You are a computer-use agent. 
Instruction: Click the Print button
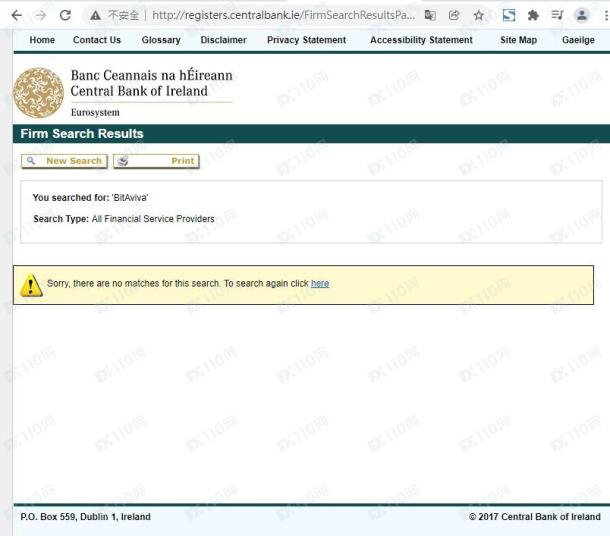(156, 161)
